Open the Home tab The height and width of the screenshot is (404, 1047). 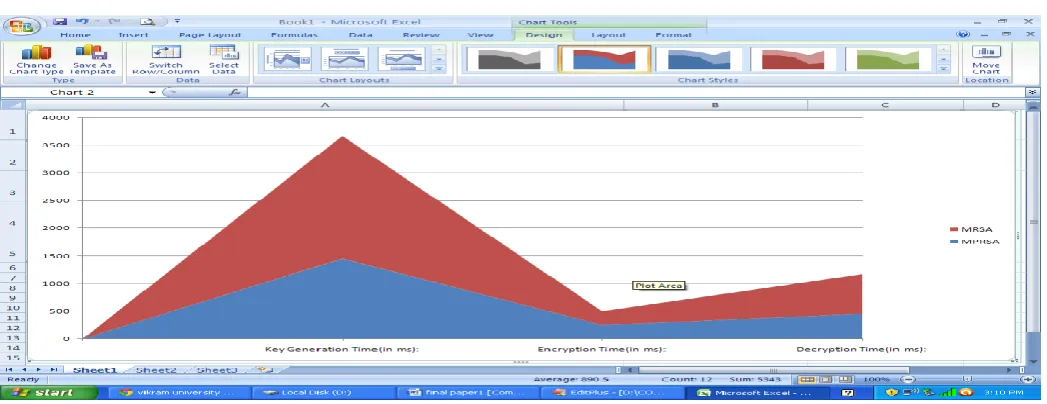(x=75, y=35)
